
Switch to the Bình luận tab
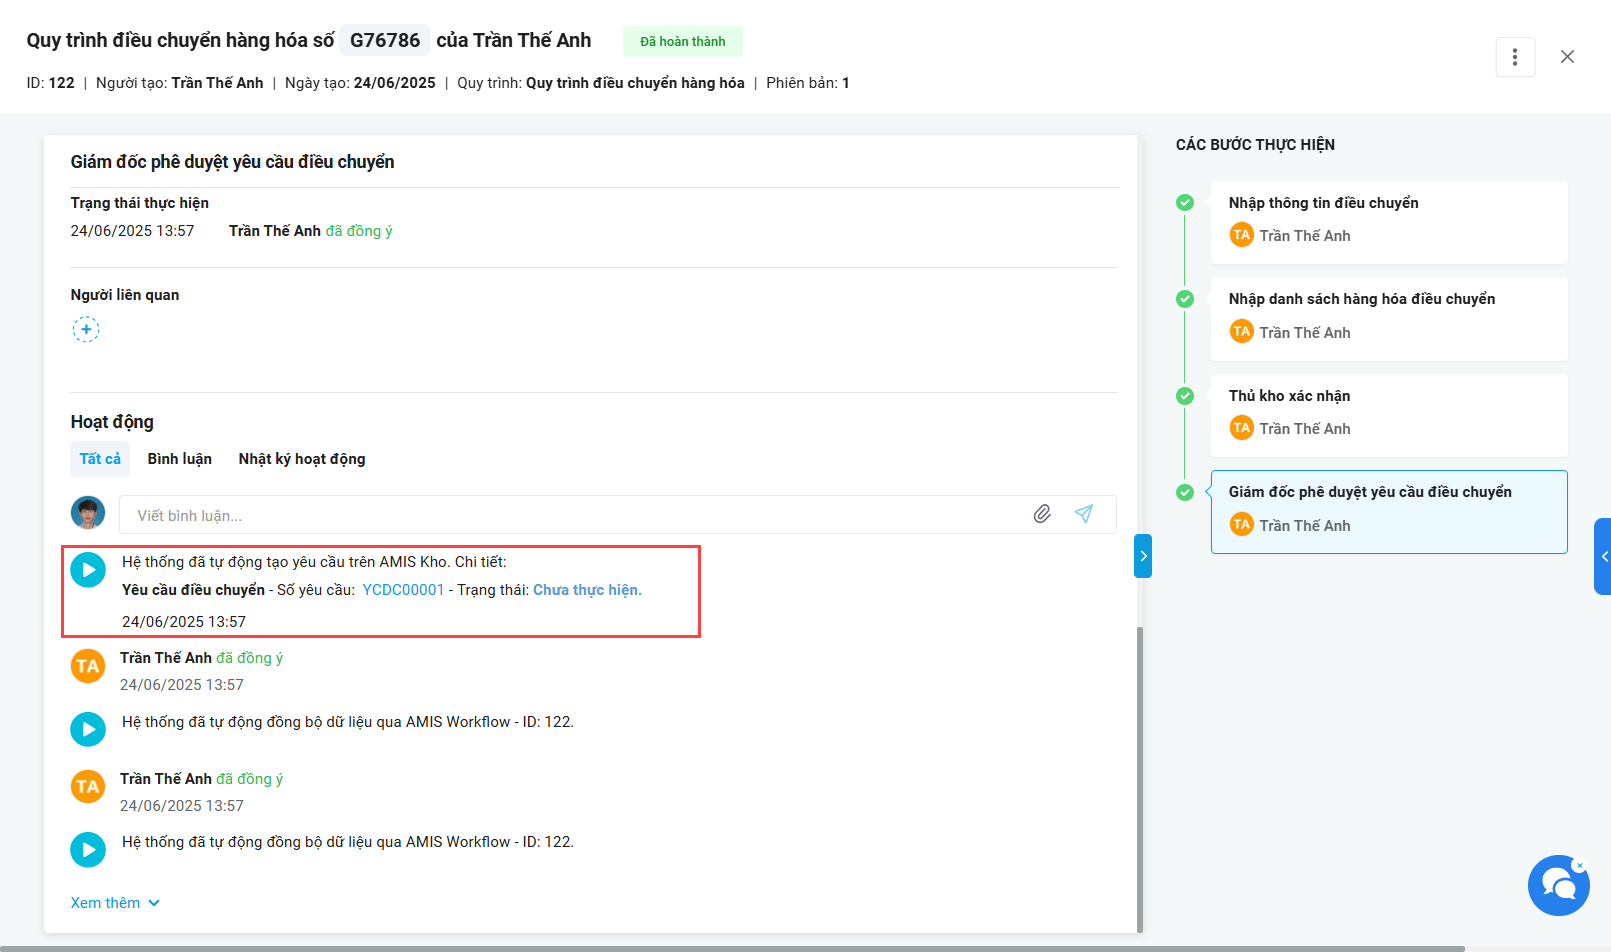pos(180,459)
